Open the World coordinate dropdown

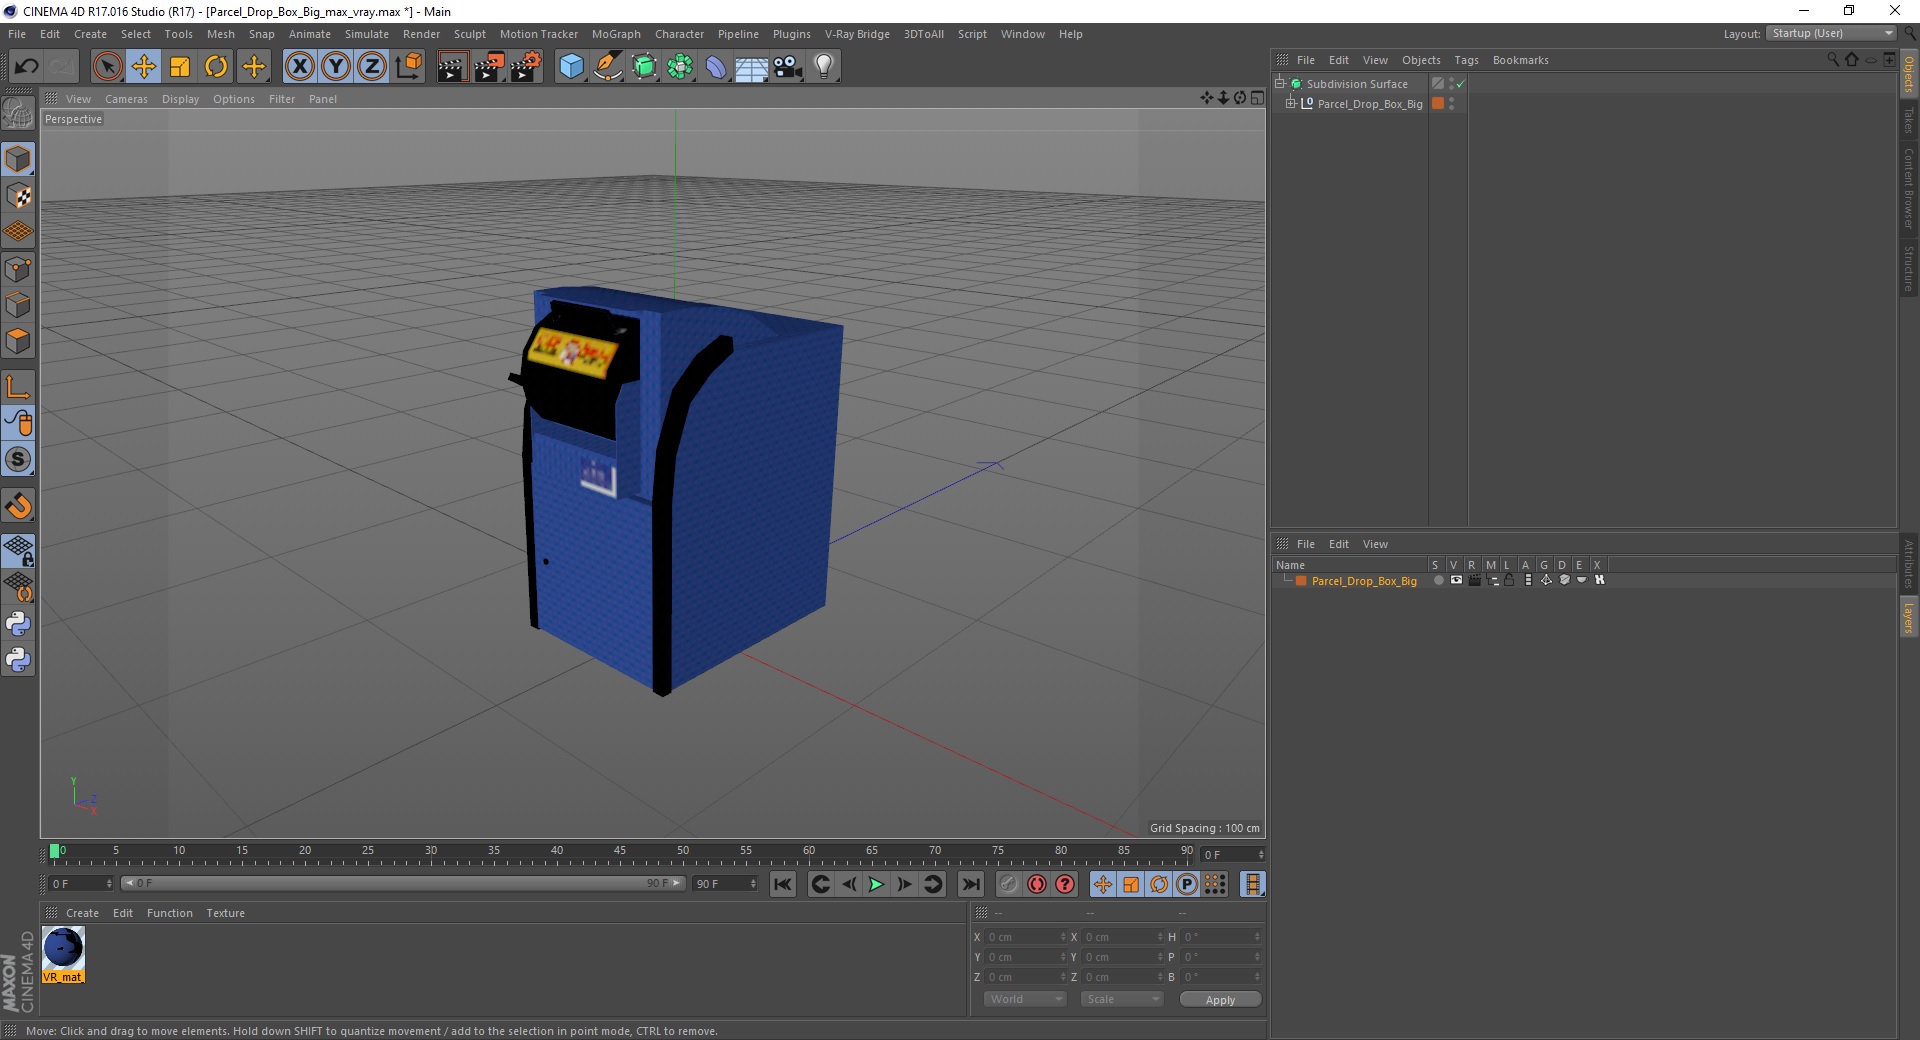point(1025,999)
